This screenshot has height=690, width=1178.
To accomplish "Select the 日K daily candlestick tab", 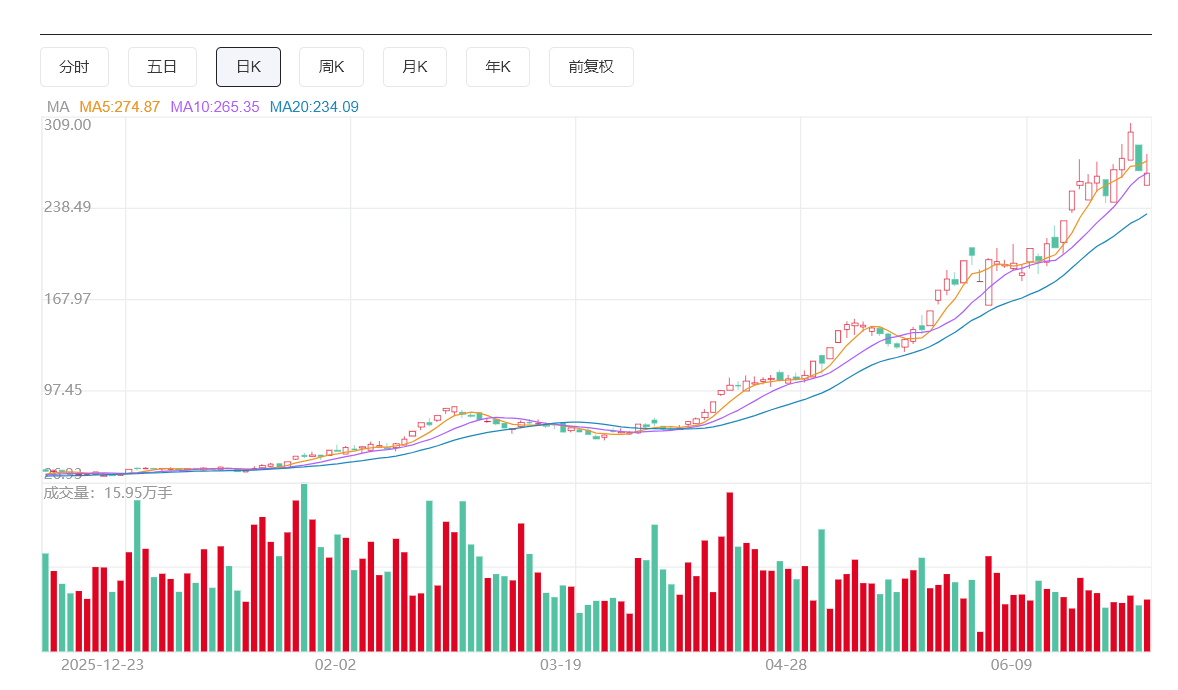I will 249,67.
